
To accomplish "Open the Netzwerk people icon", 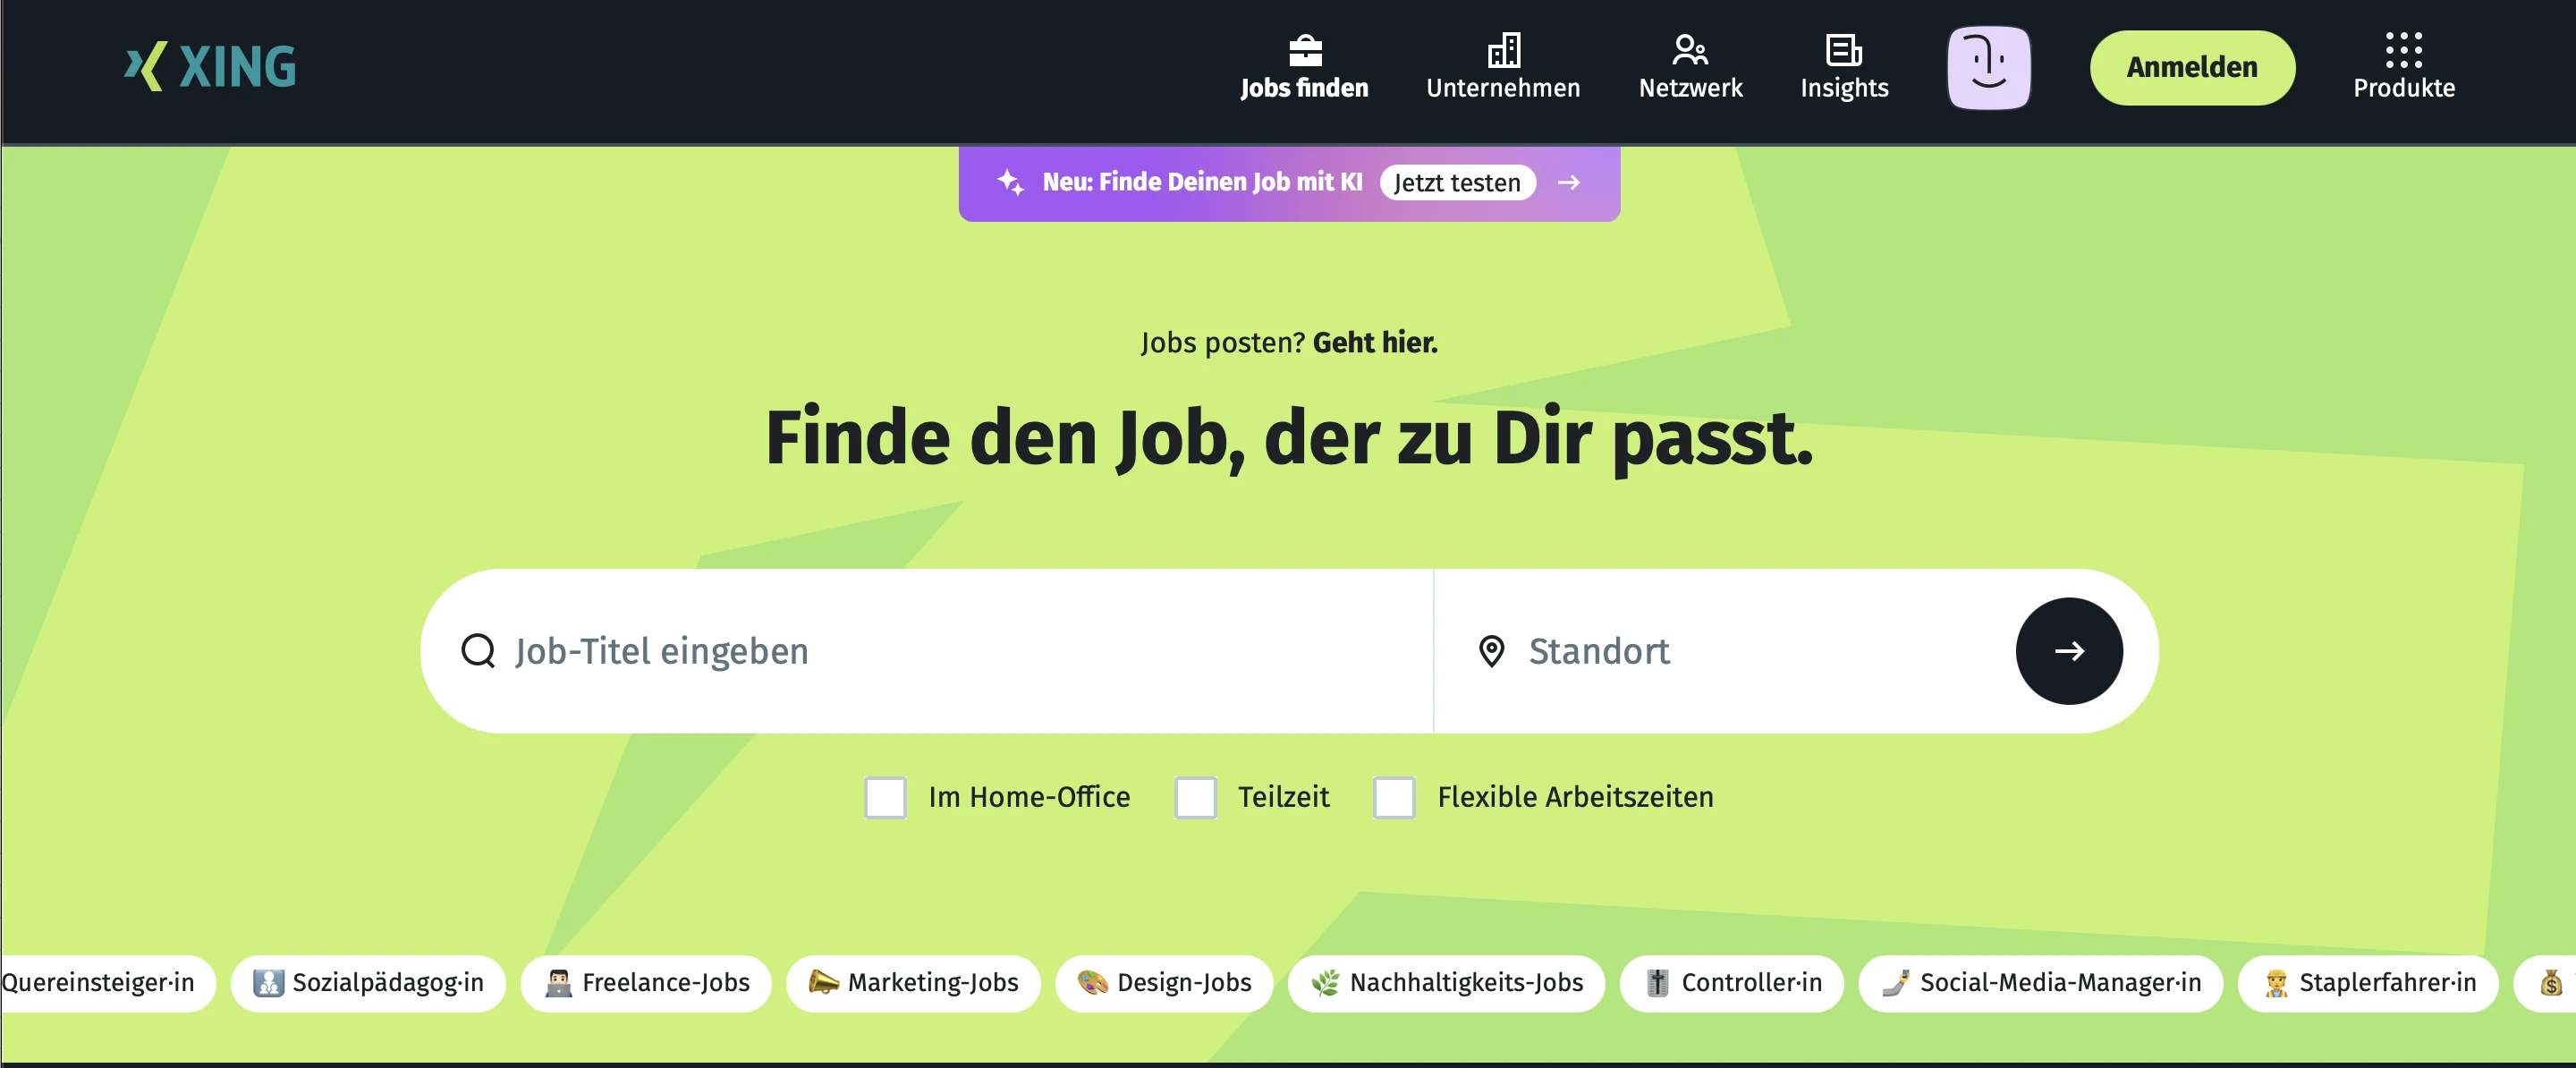I will tap(1690, 50).
